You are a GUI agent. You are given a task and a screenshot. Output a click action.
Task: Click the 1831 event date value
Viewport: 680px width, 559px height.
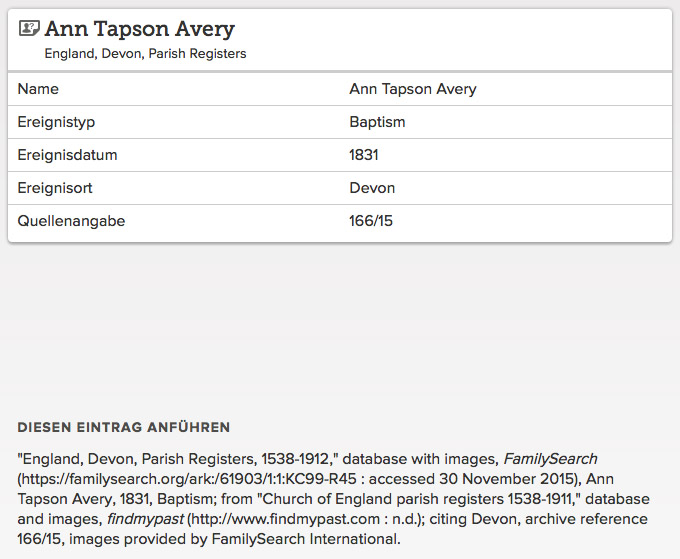pos(363,155)
